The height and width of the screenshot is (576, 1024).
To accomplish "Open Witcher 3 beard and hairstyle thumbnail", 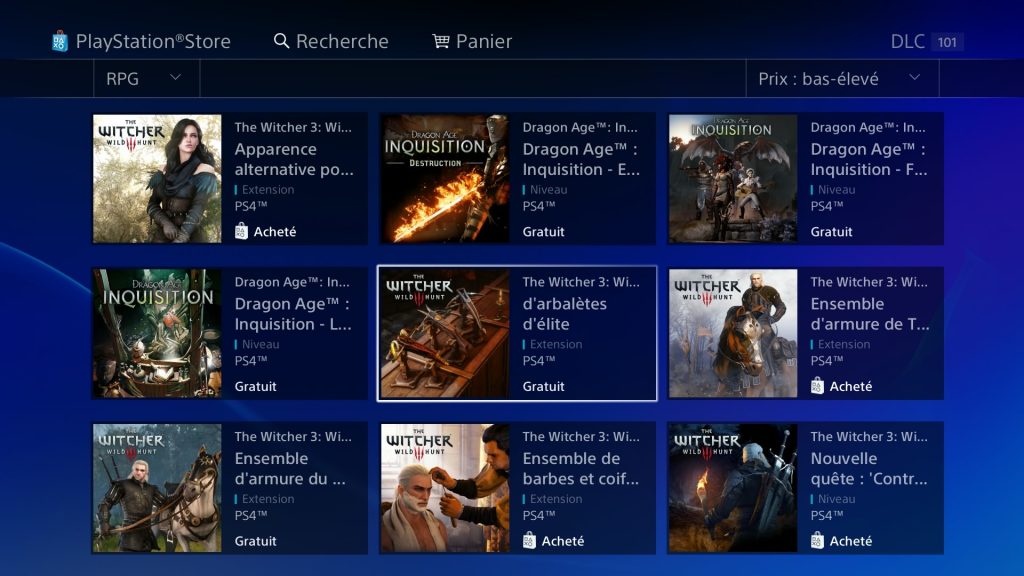I will [x=445, y=488].
